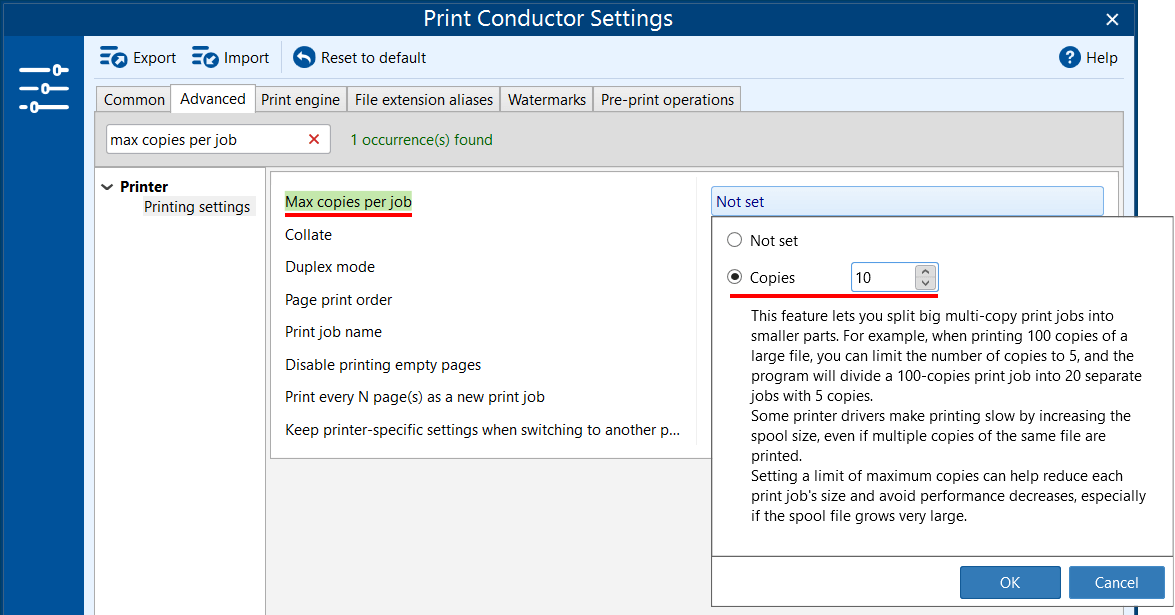Close the Print Conductor Settings window

pos(1112,19)
